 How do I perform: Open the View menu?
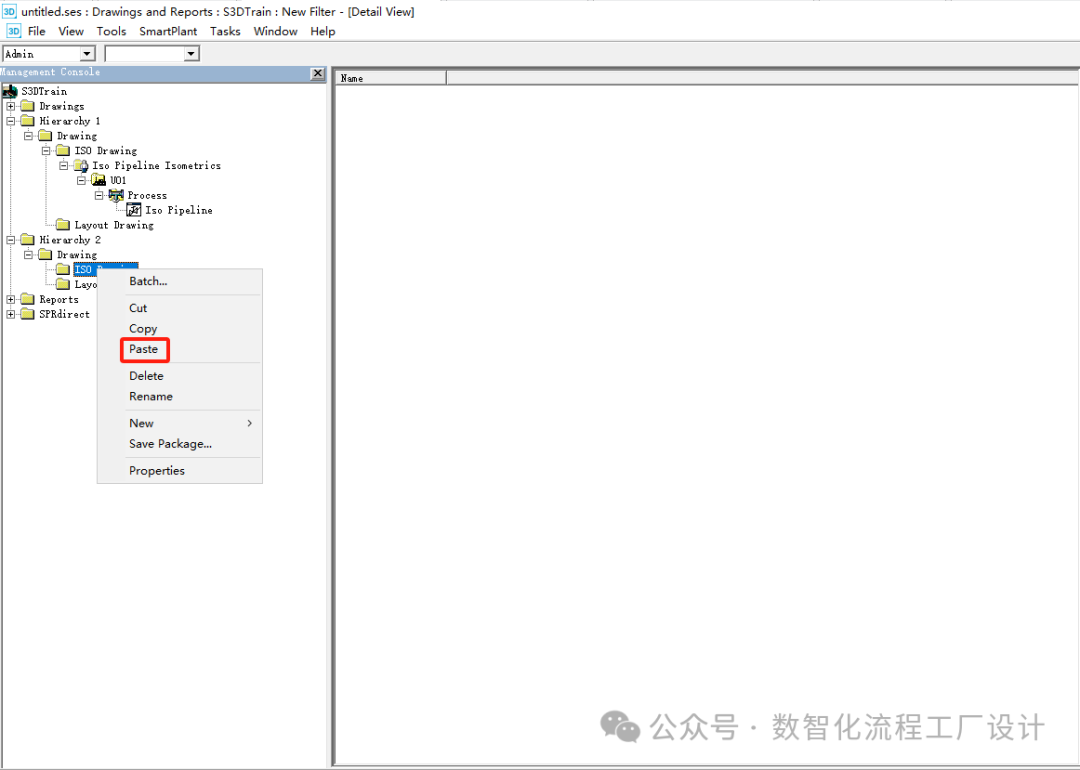[x=71, y=31]
